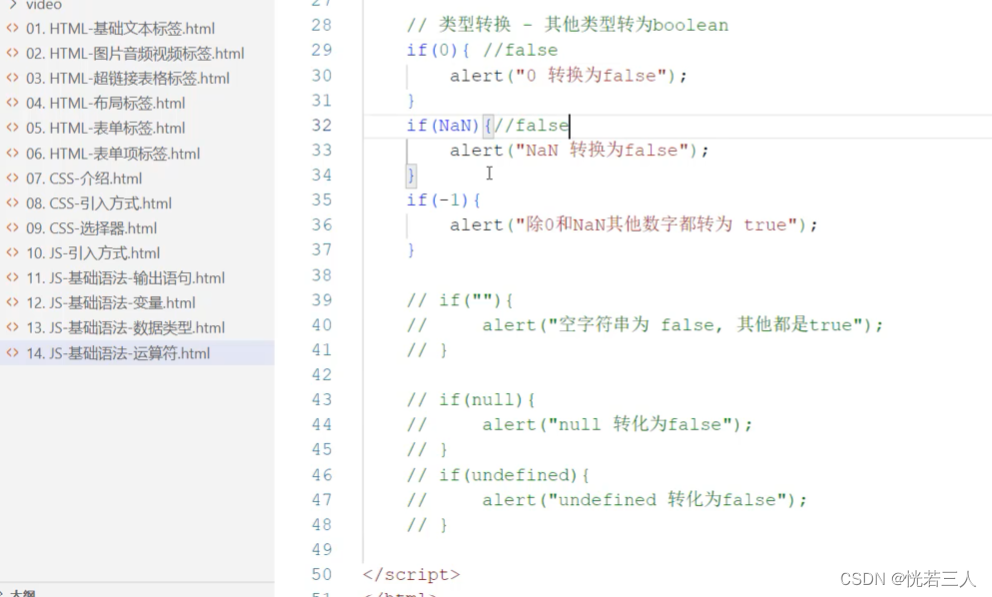Open file 03. HTML-超链接表格标签.html

pos(128,78)
